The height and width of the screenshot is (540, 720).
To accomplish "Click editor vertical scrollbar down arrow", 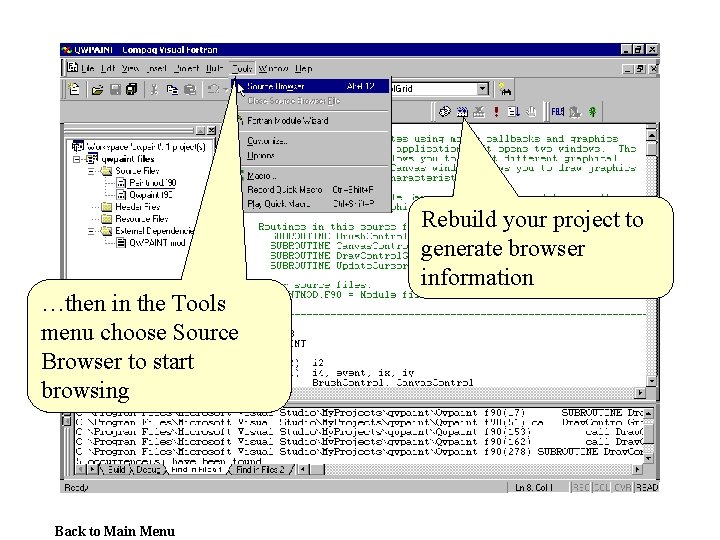I will [651, 381].
